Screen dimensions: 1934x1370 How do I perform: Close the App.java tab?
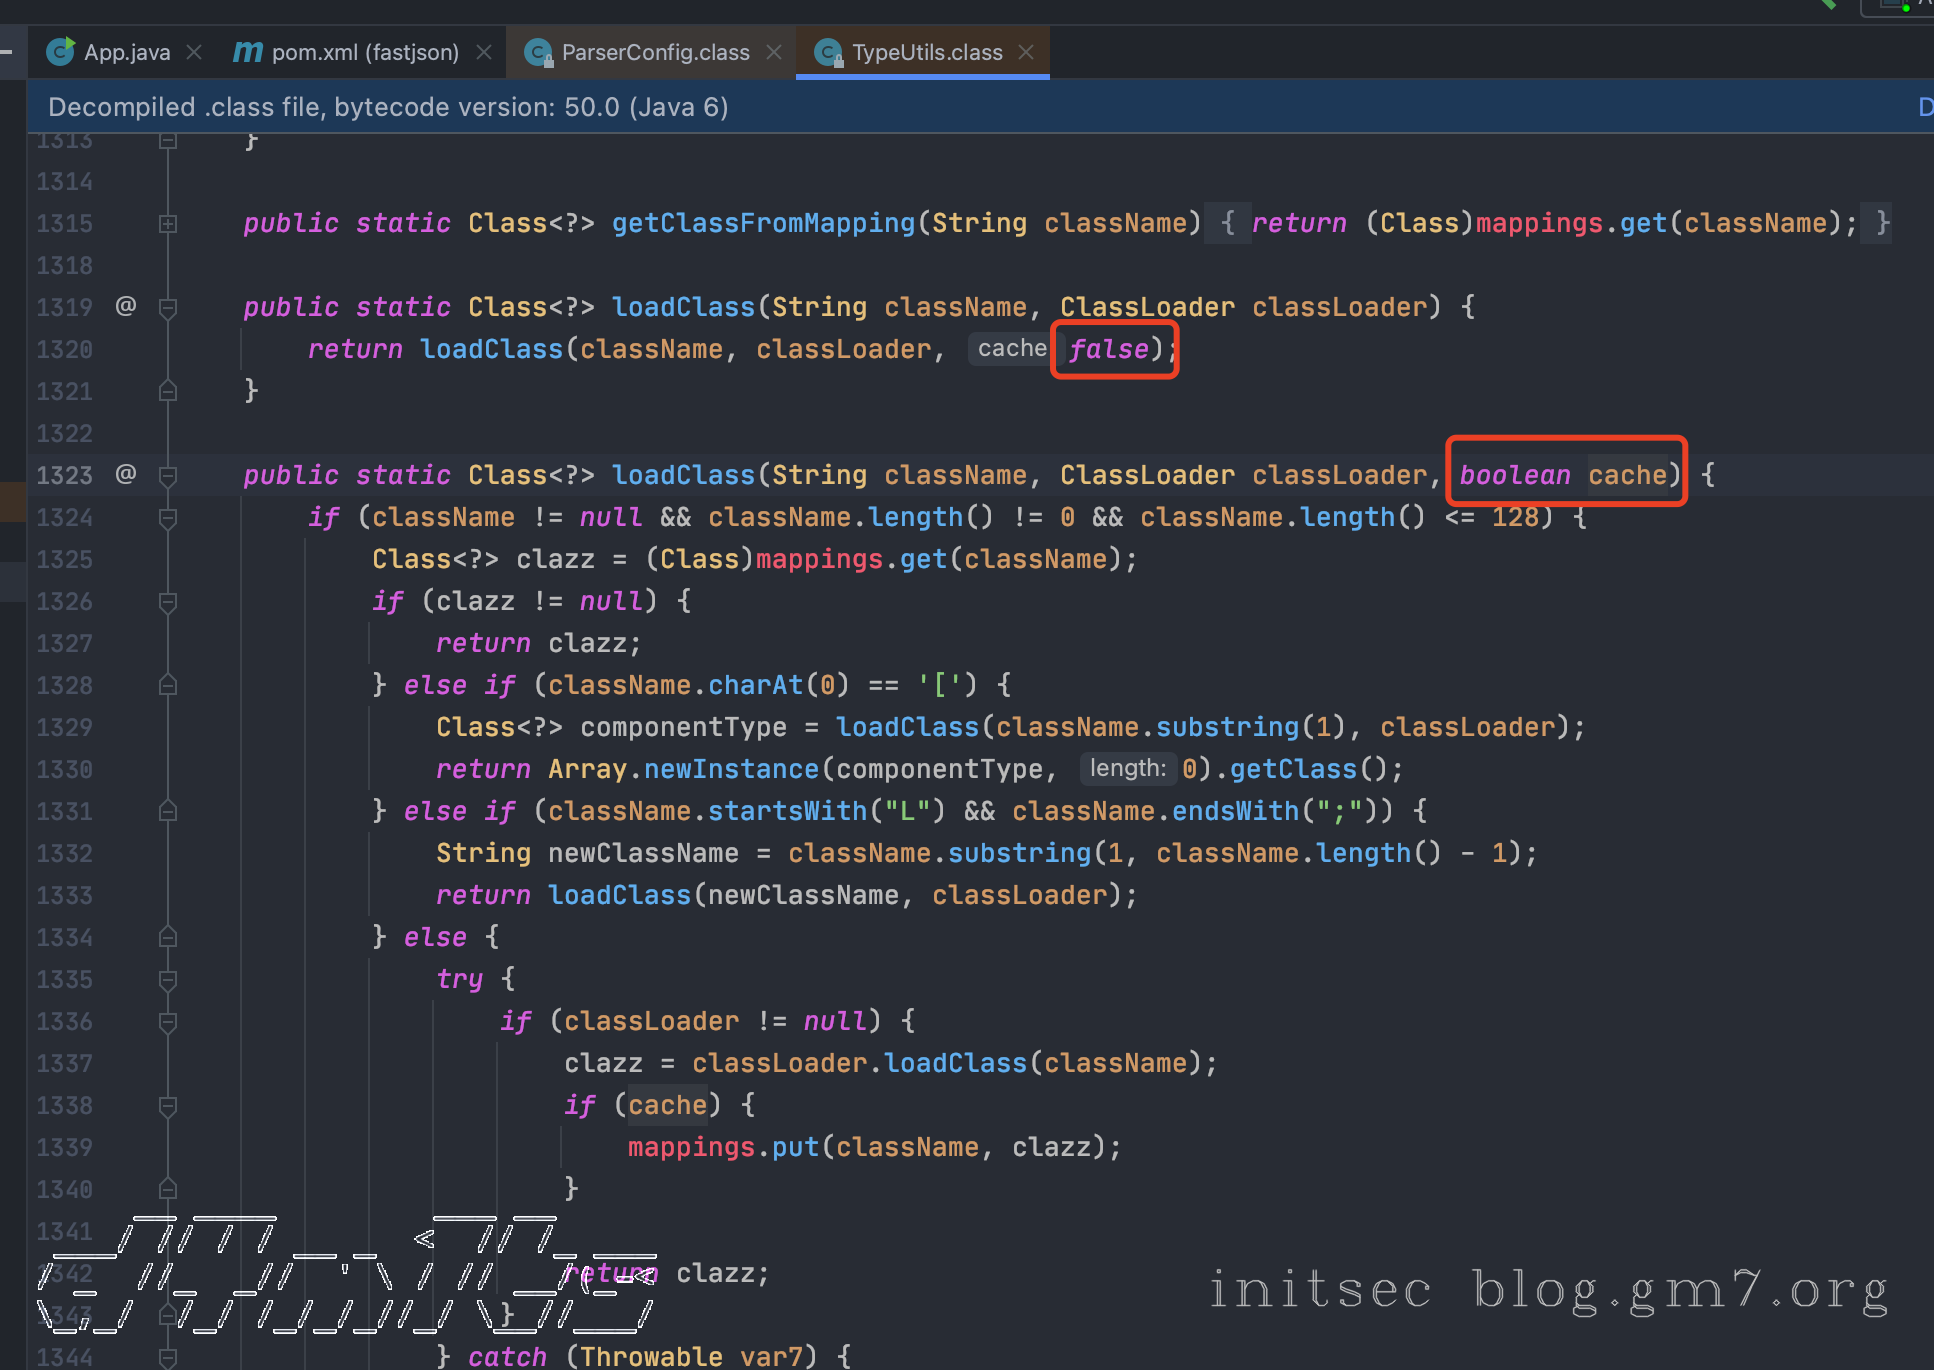pos(194,52)
